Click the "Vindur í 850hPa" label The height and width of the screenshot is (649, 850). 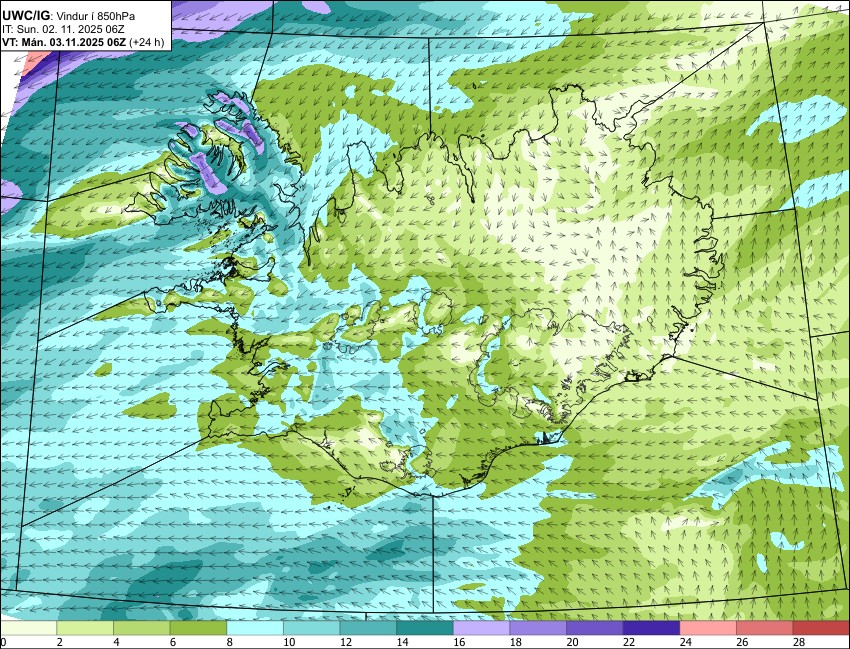tap(96, 17)
